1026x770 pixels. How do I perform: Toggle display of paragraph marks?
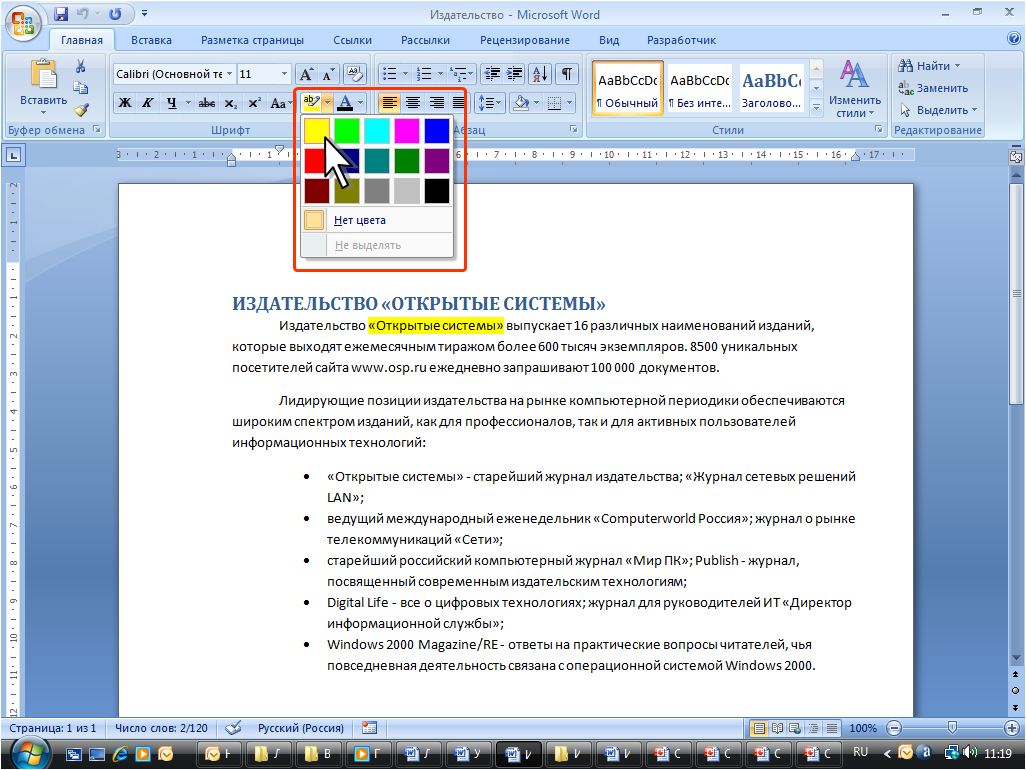(567, 74)
